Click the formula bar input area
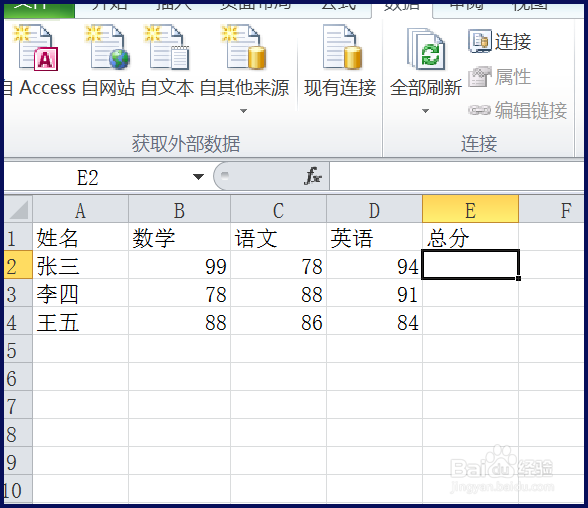Image resolution: width=588 pixels, height=508 pixels. pos(456,176)
